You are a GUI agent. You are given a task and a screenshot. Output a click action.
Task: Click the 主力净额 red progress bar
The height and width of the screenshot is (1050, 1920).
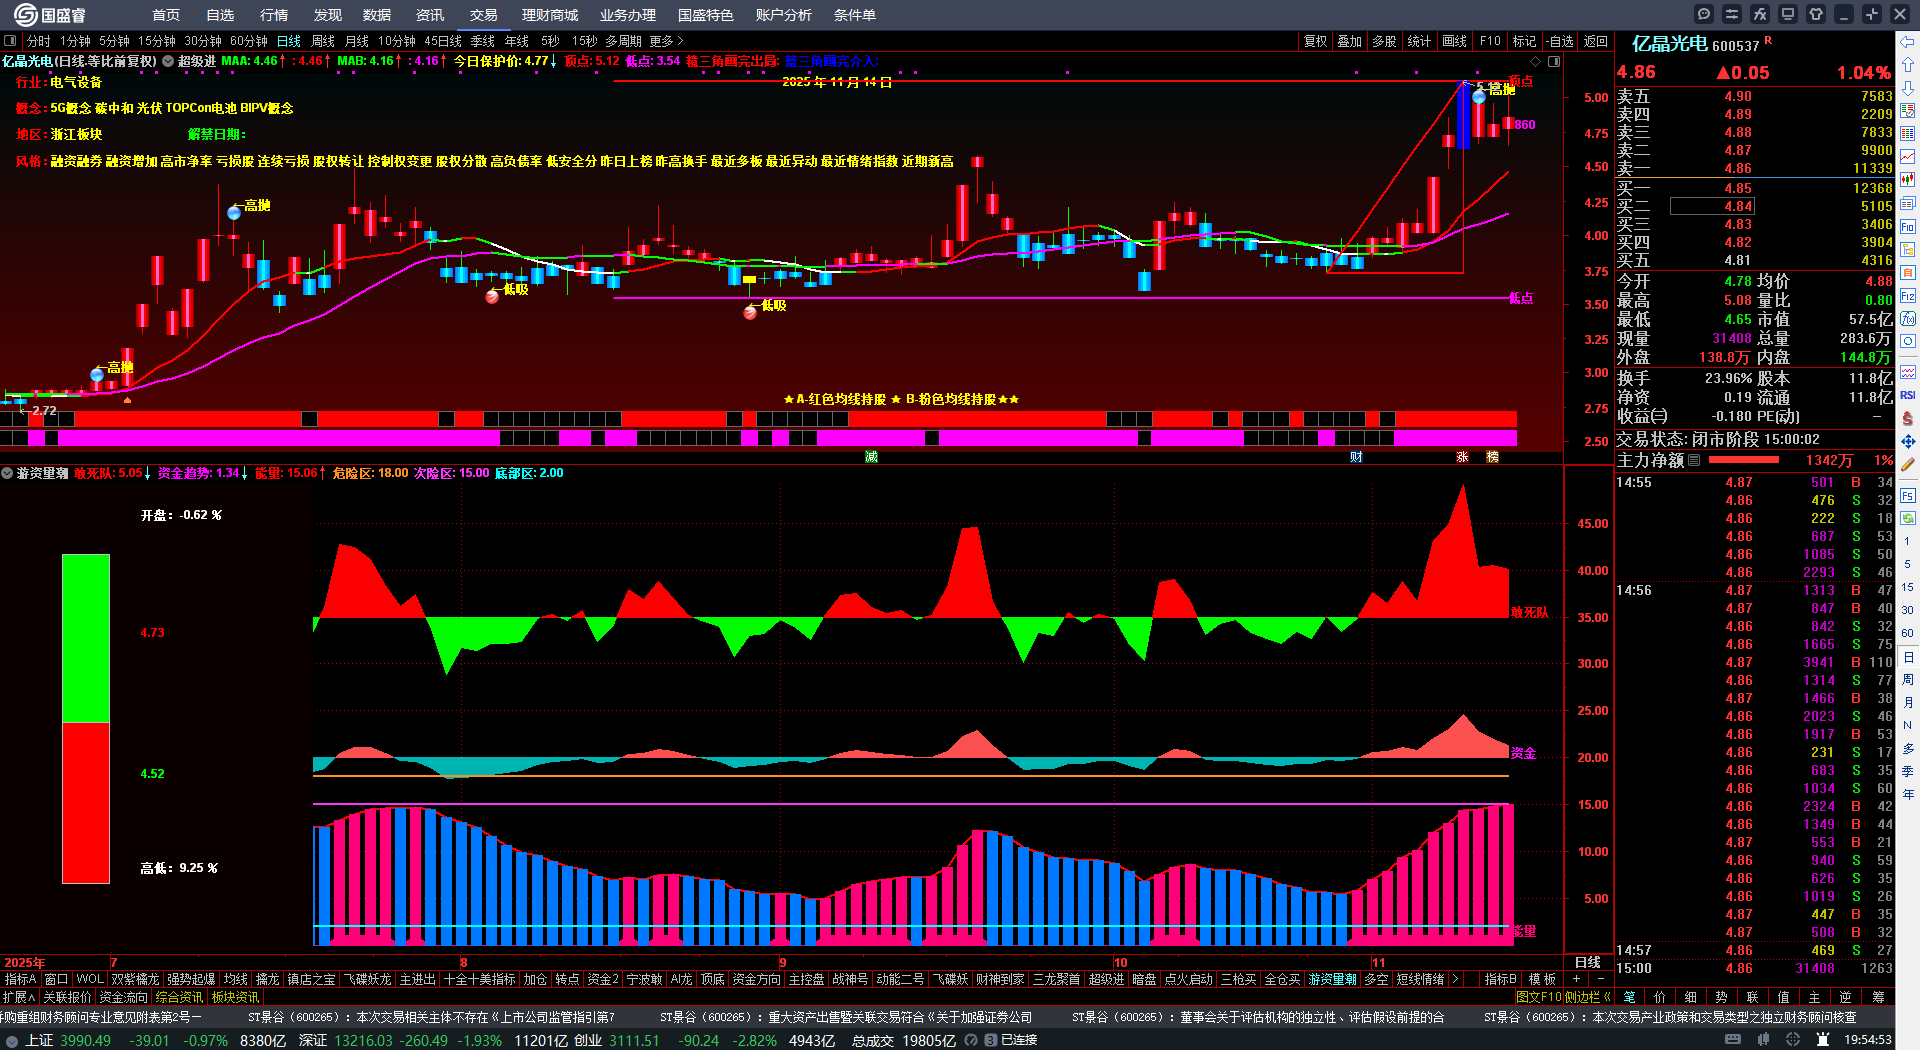[x=1744, y=460]
